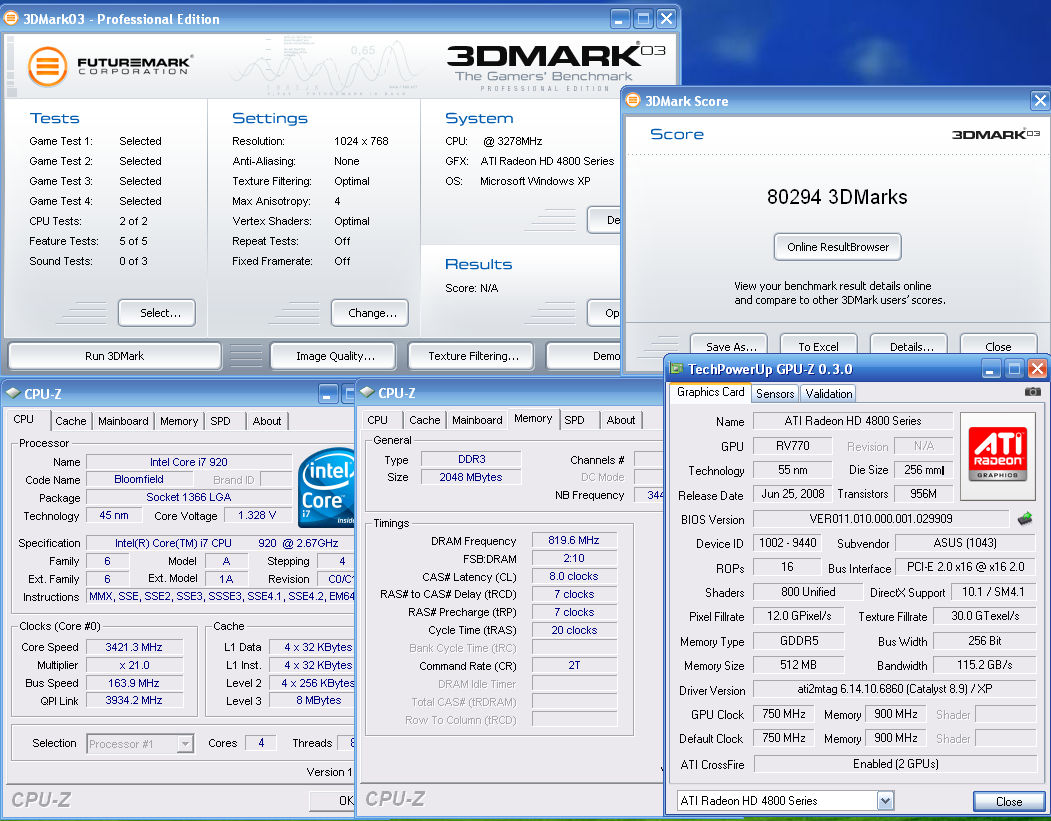
Task: Open the Graphics Card tab in GPU-Z
Action: pos(710,392)
